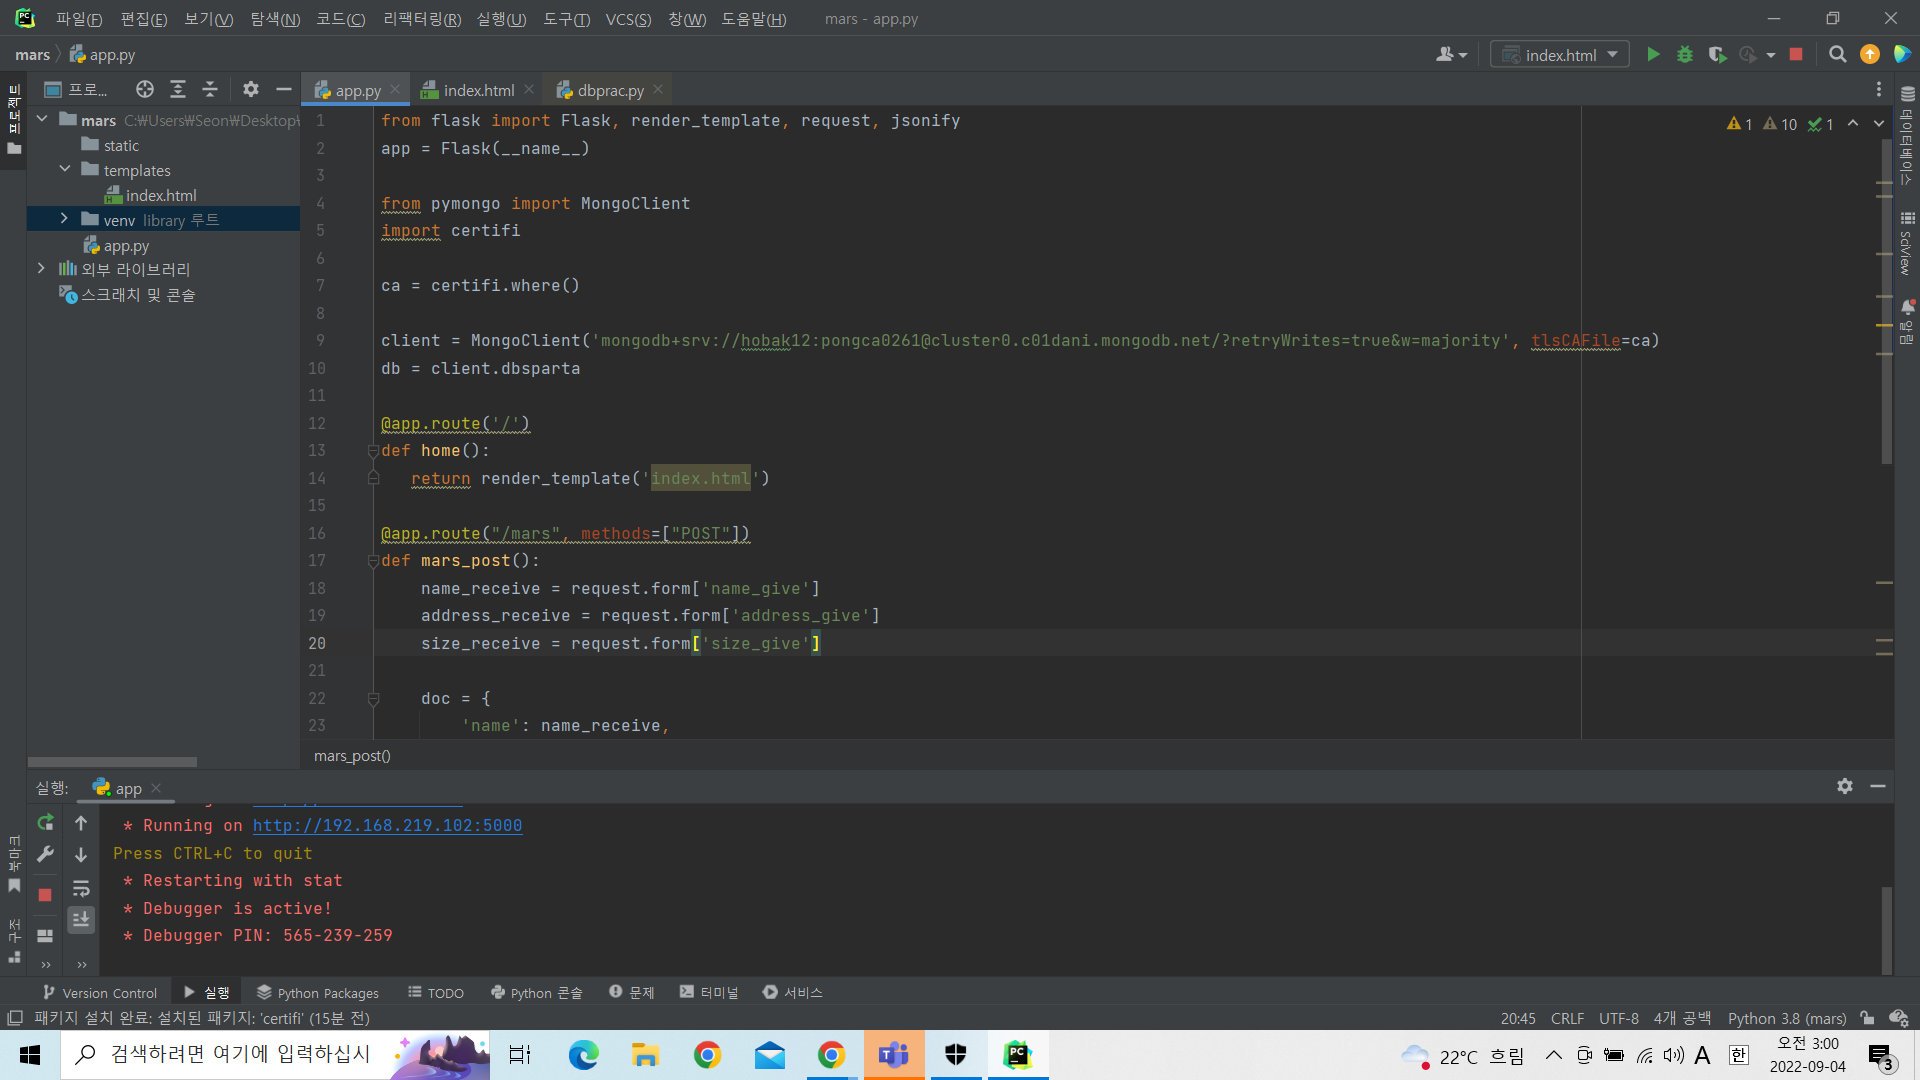
Task: Expand the venv folder
Action: click(65, 219)
